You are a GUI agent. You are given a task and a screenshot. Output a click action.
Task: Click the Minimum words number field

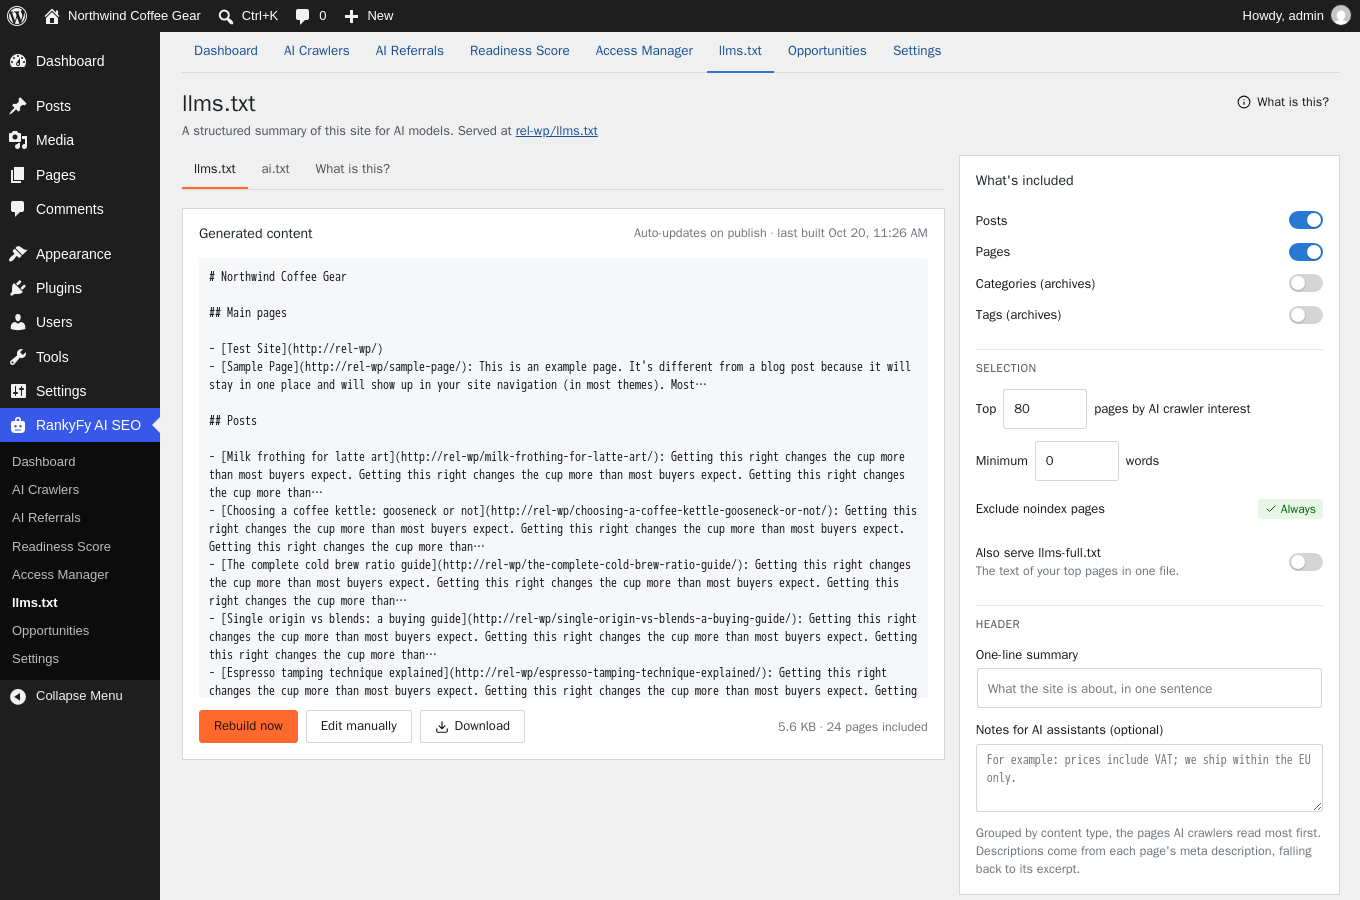[x=1077, y=461]
